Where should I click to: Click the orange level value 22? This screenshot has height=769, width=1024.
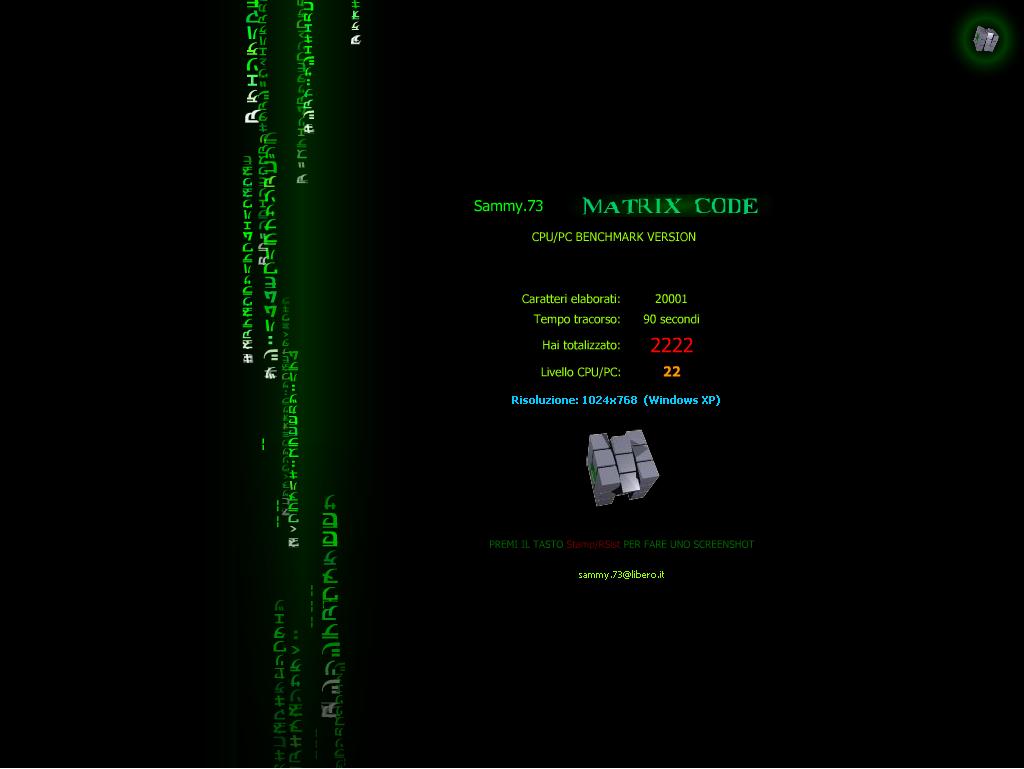pos(672,371)
